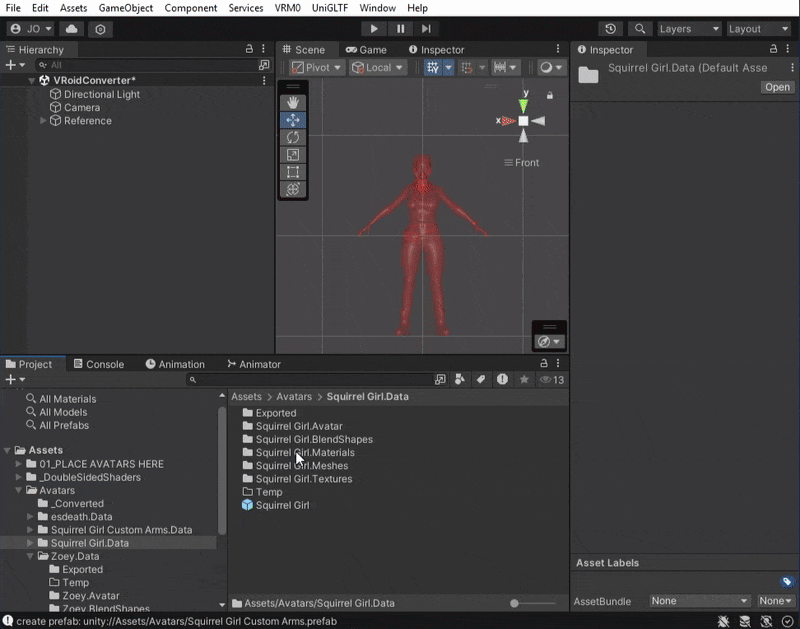Switch to the Animator tab
The width and height of the screenshot is (800, 629).
click(254, 364)
